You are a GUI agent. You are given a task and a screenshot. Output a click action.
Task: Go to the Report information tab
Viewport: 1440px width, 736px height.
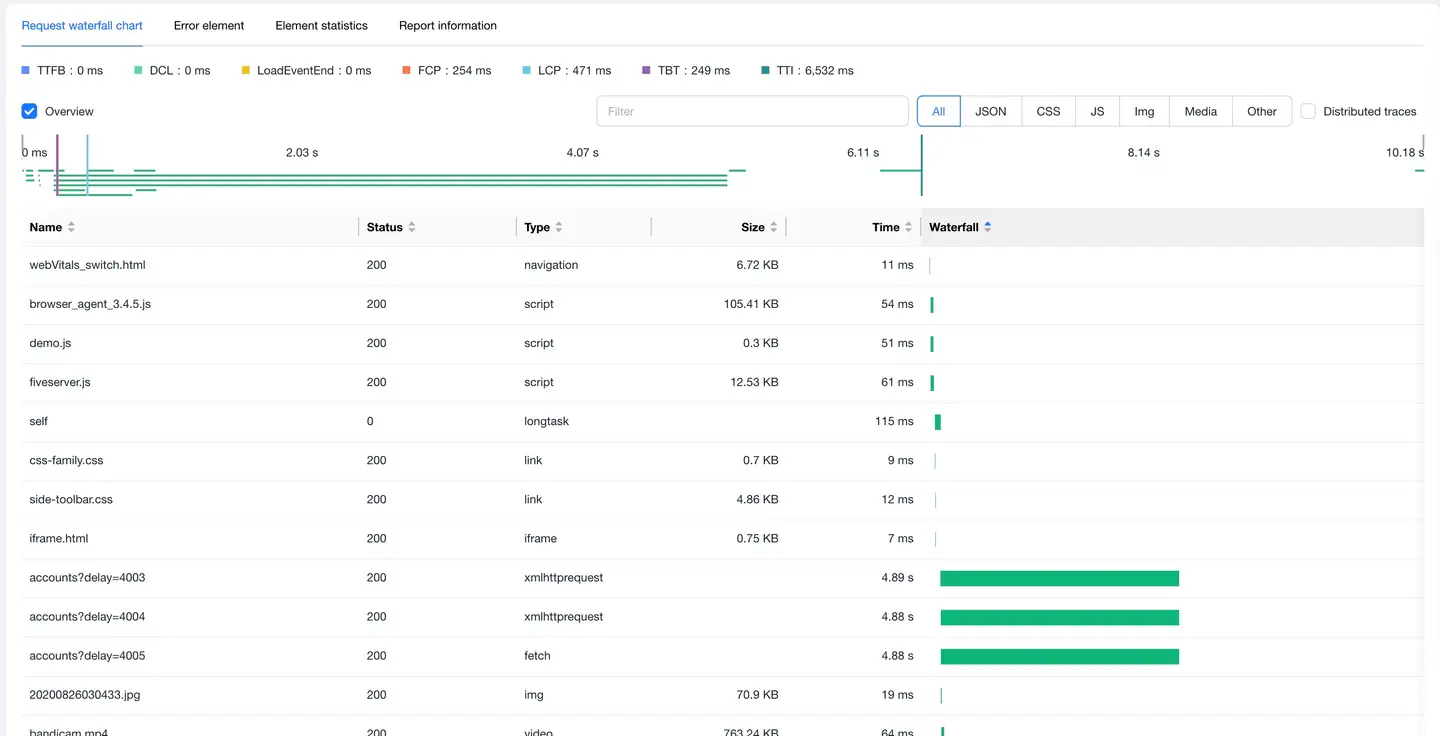447,25
